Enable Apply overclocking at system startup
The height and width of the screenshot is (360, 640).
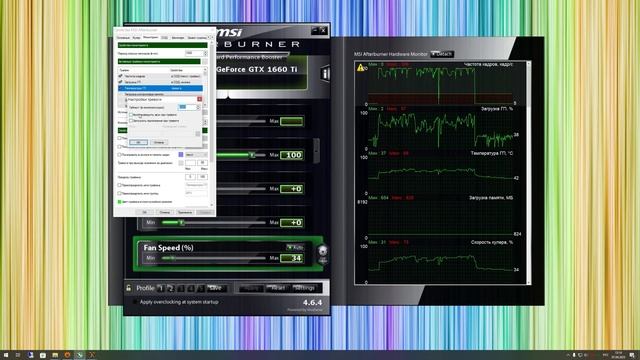pyautogui.click(x=134, y=302)
